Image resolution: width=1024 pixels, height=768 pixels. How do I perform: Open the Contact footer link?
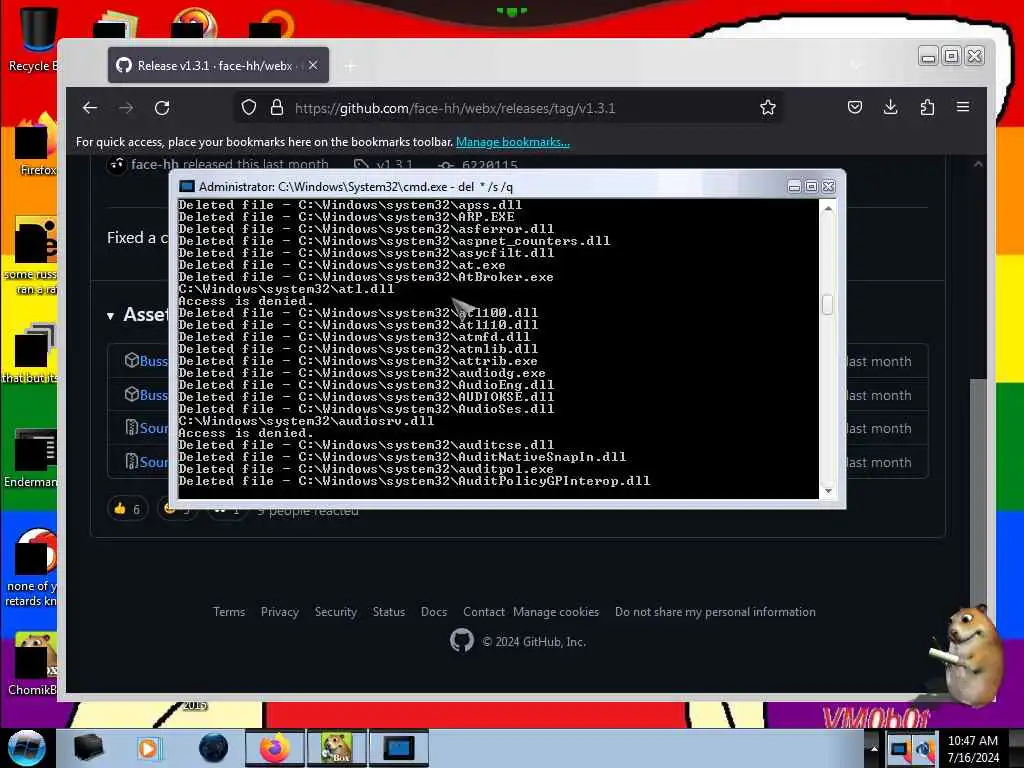(484, 612)
